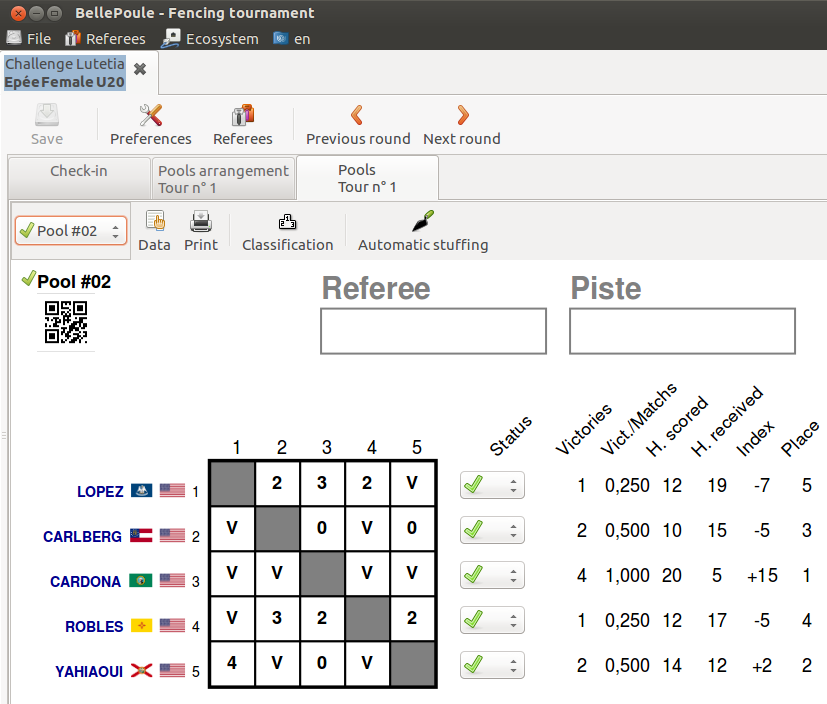
Task: Select ROBLES versus CARLBERG score cell
Action: tap(277, 618)
